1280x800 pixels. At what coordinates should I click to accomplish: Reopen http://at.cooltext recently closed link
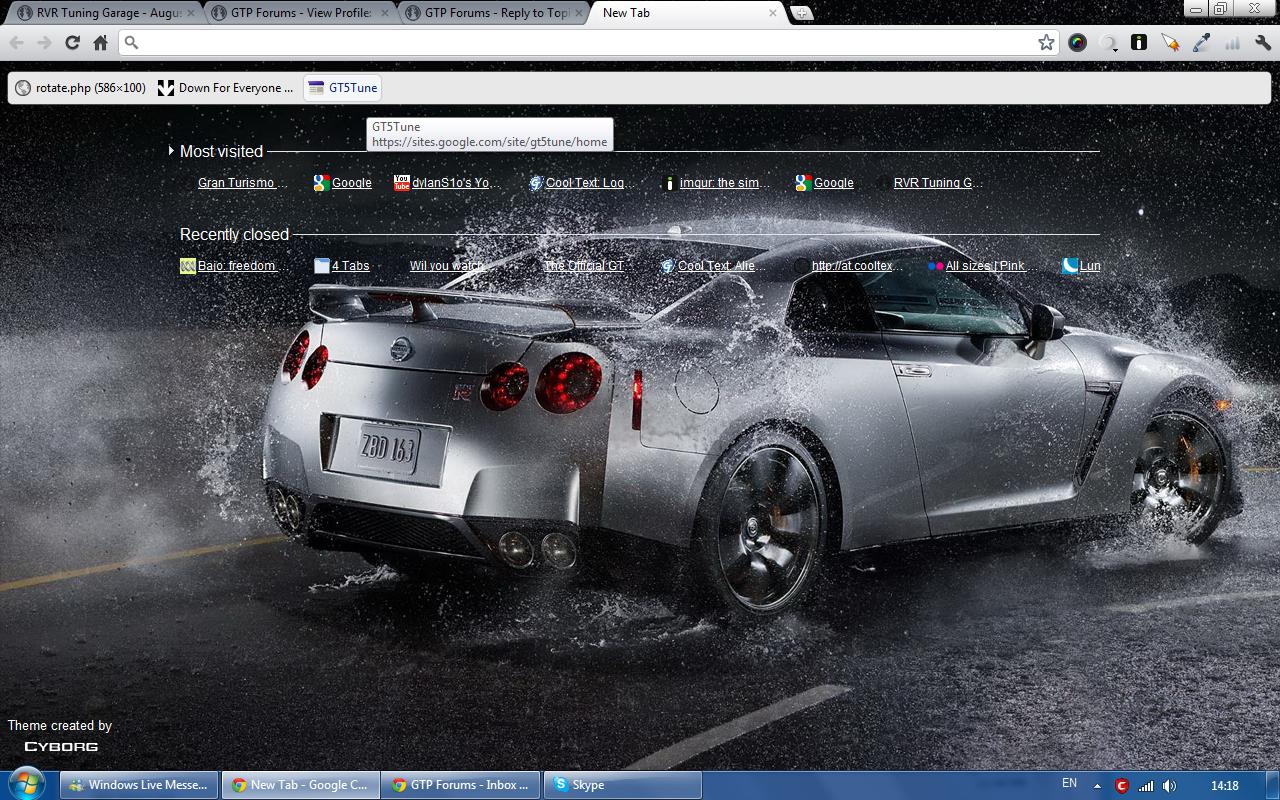[849, 266]
